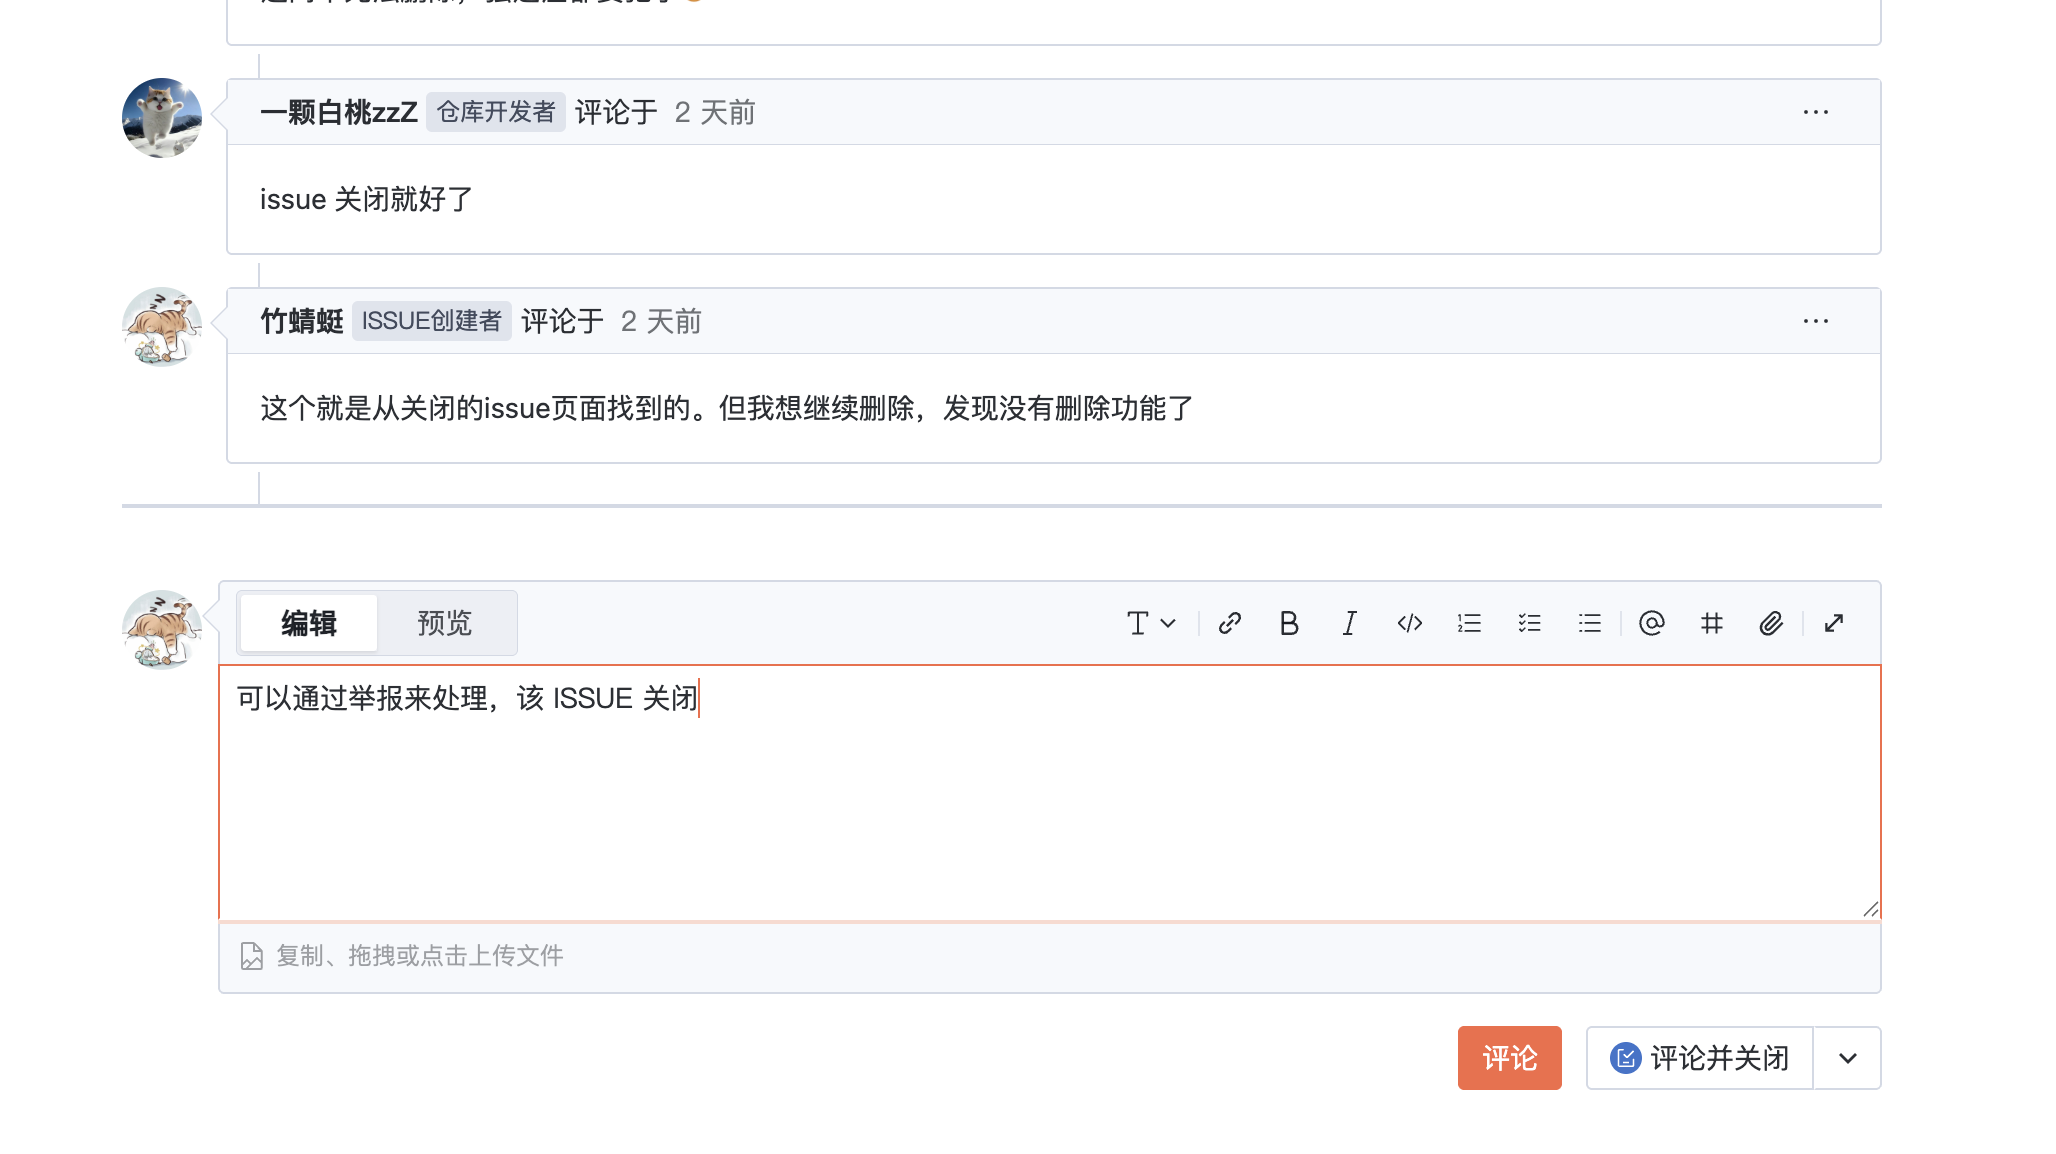The image size is (2056, 1154).
Task: Insert an ordered list
Action: (x=1469, y=623)
